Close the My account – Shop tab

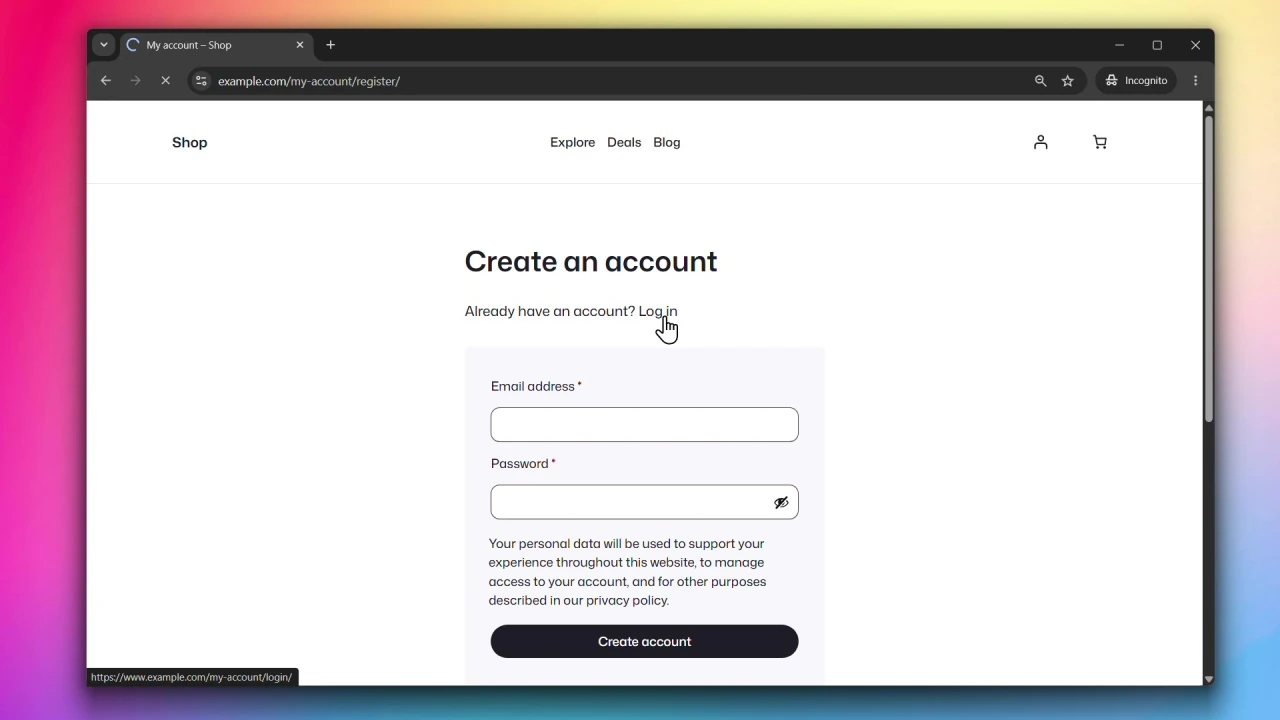point(299,45)
